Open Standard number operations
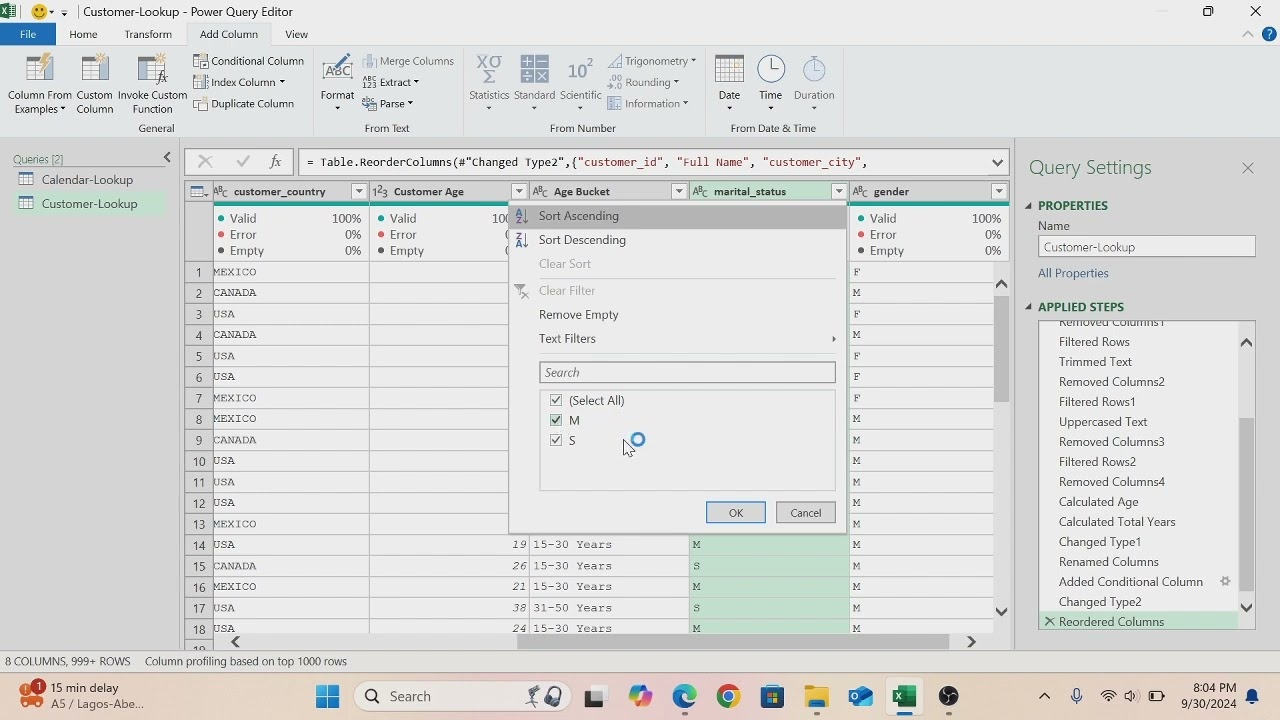This screenshot has width=1280, height=720. pyautogui.click(x=535, y=84)
